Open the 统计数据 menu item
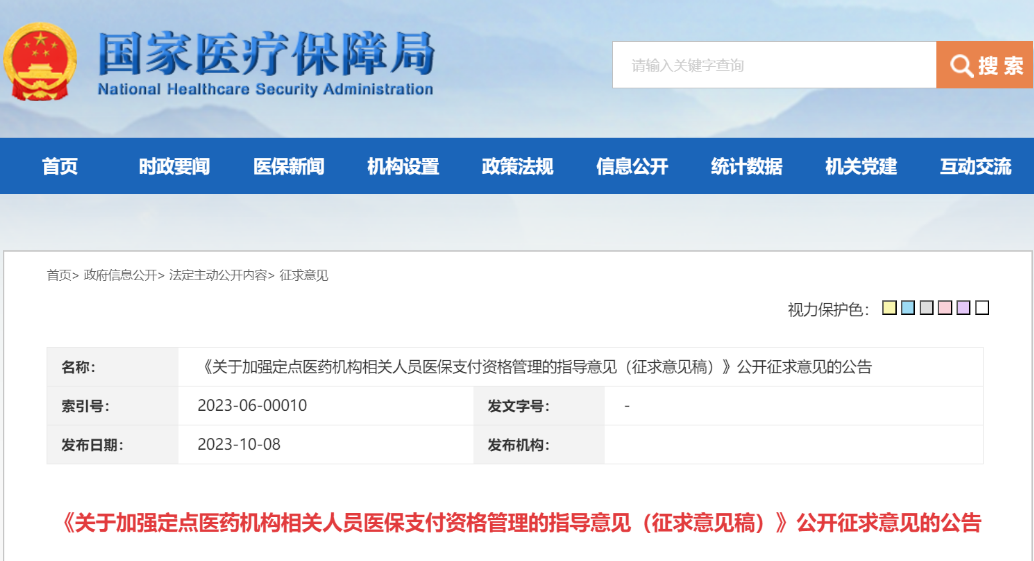The width and height of the screenshot is (1034, 561). pos(746,167)
